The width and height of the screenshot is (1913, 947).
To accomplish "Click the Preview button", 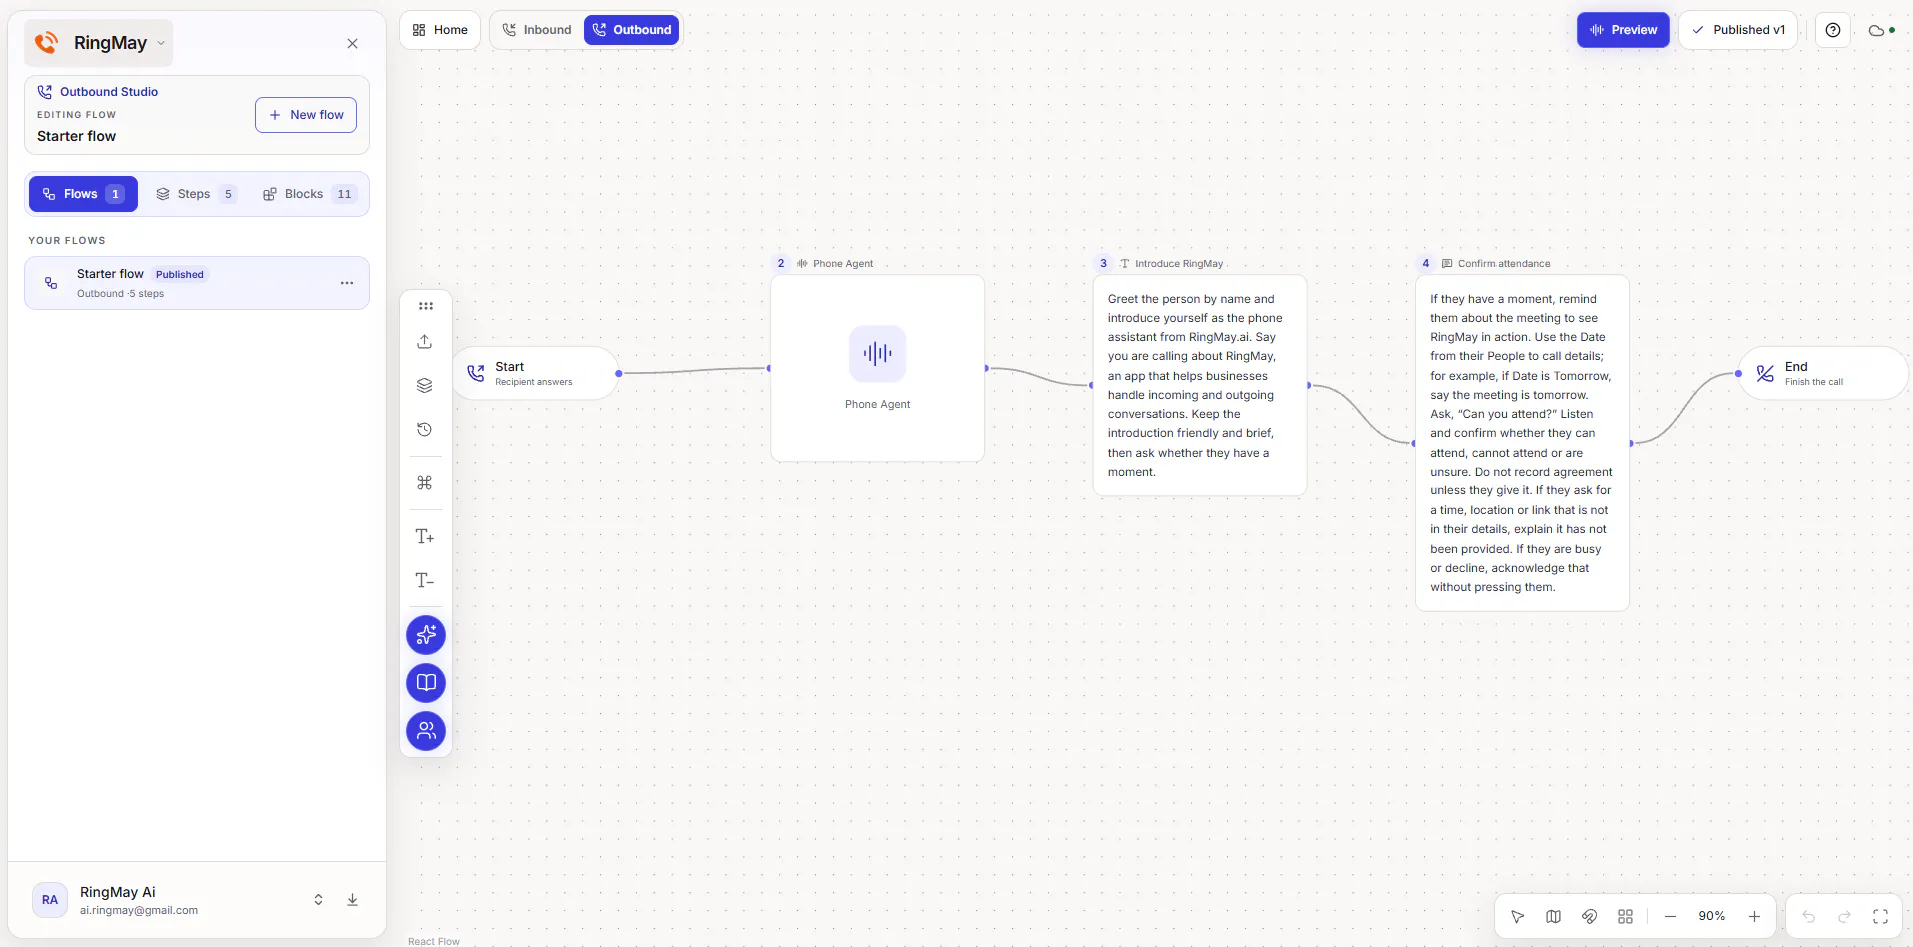I will tap(1624, 30).
